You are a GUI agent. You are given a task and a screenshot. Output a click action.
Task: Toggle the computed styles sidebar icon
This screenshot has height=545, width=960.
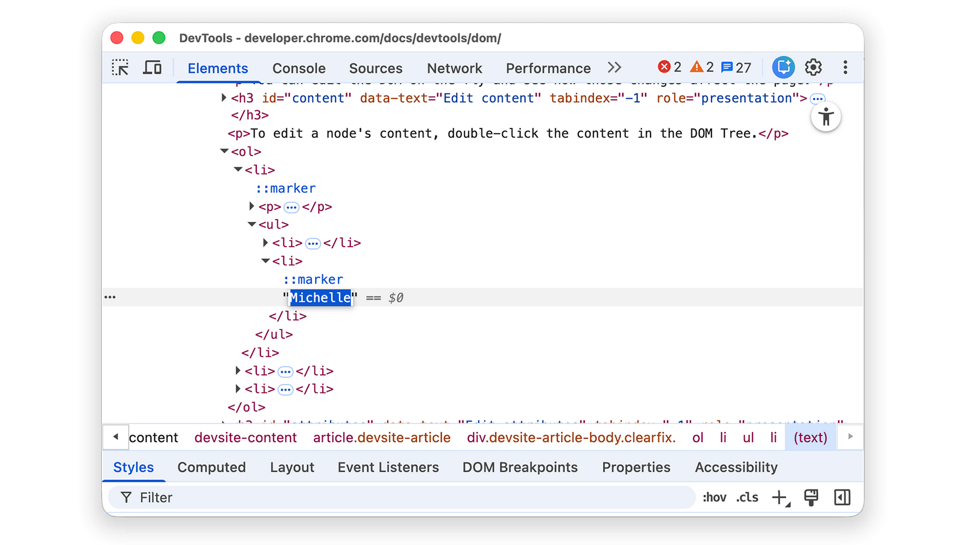pyautogui.click(x=842, y=497)
